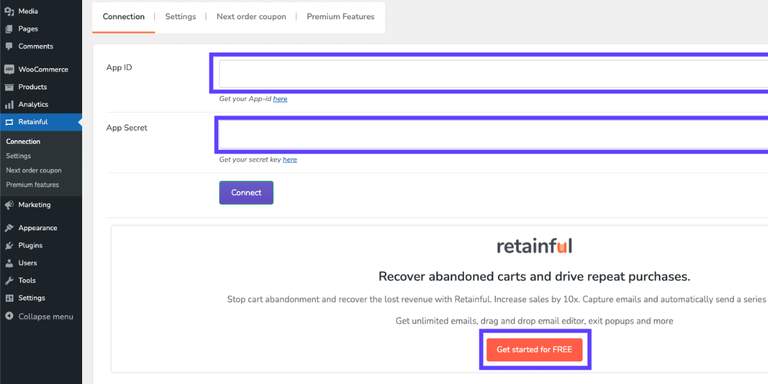Click the 'App ID' field label
This screenshot has width=768, height=384.
click(x=119, y=68)
